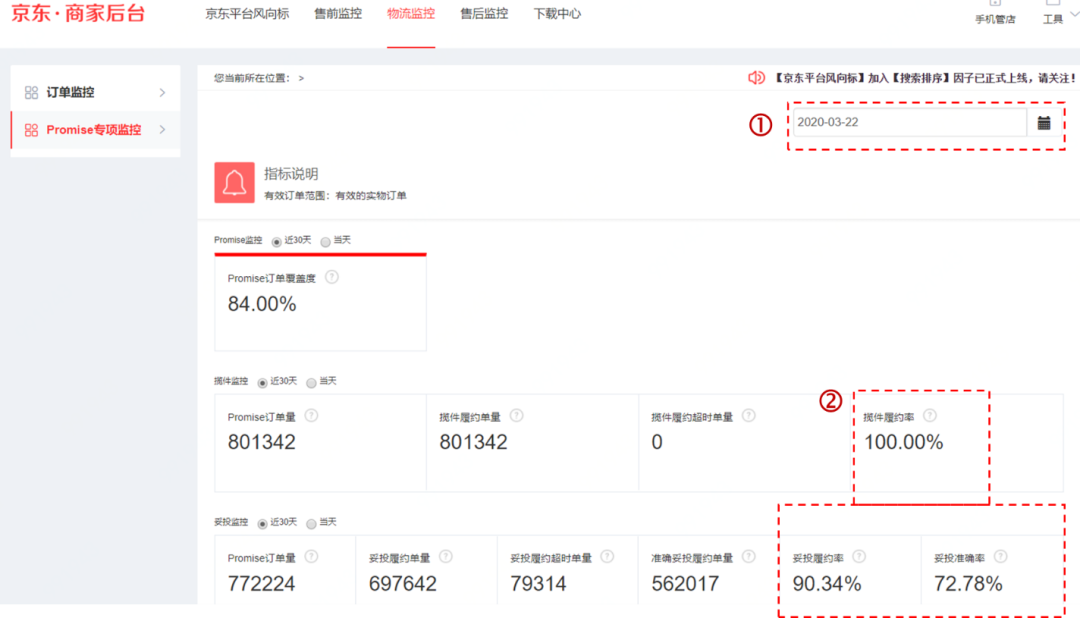Click the 揽件履约单量 801342 value
Viewport: 1080px width, 618px height.
[473, 442]
